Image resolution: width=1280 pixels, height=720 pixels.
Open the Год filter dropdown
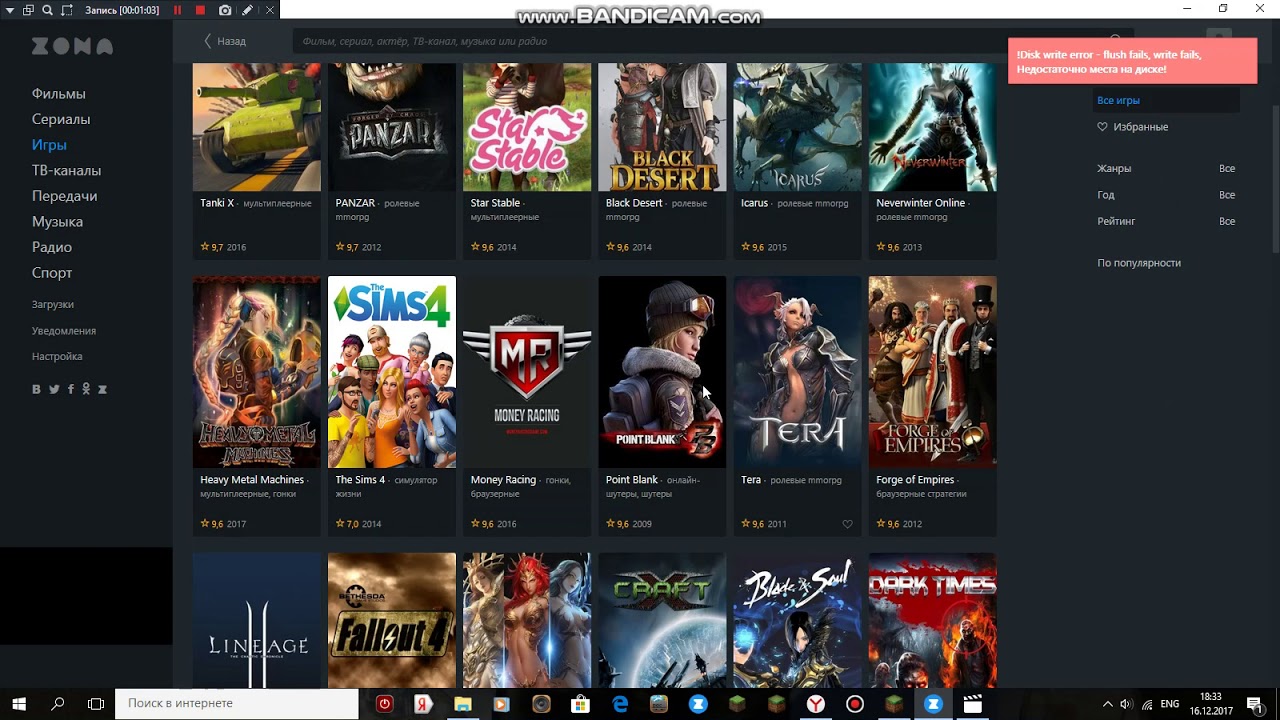tap(1166, 195)
